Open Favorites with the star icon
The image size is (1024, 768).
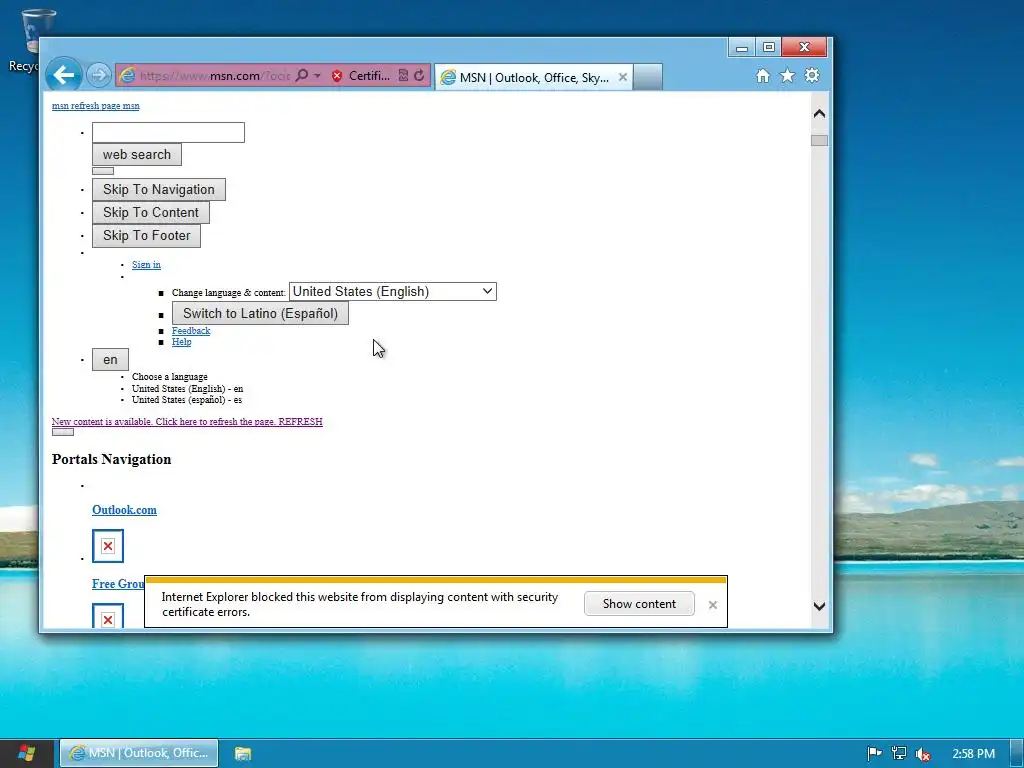(x=788, y=76)
